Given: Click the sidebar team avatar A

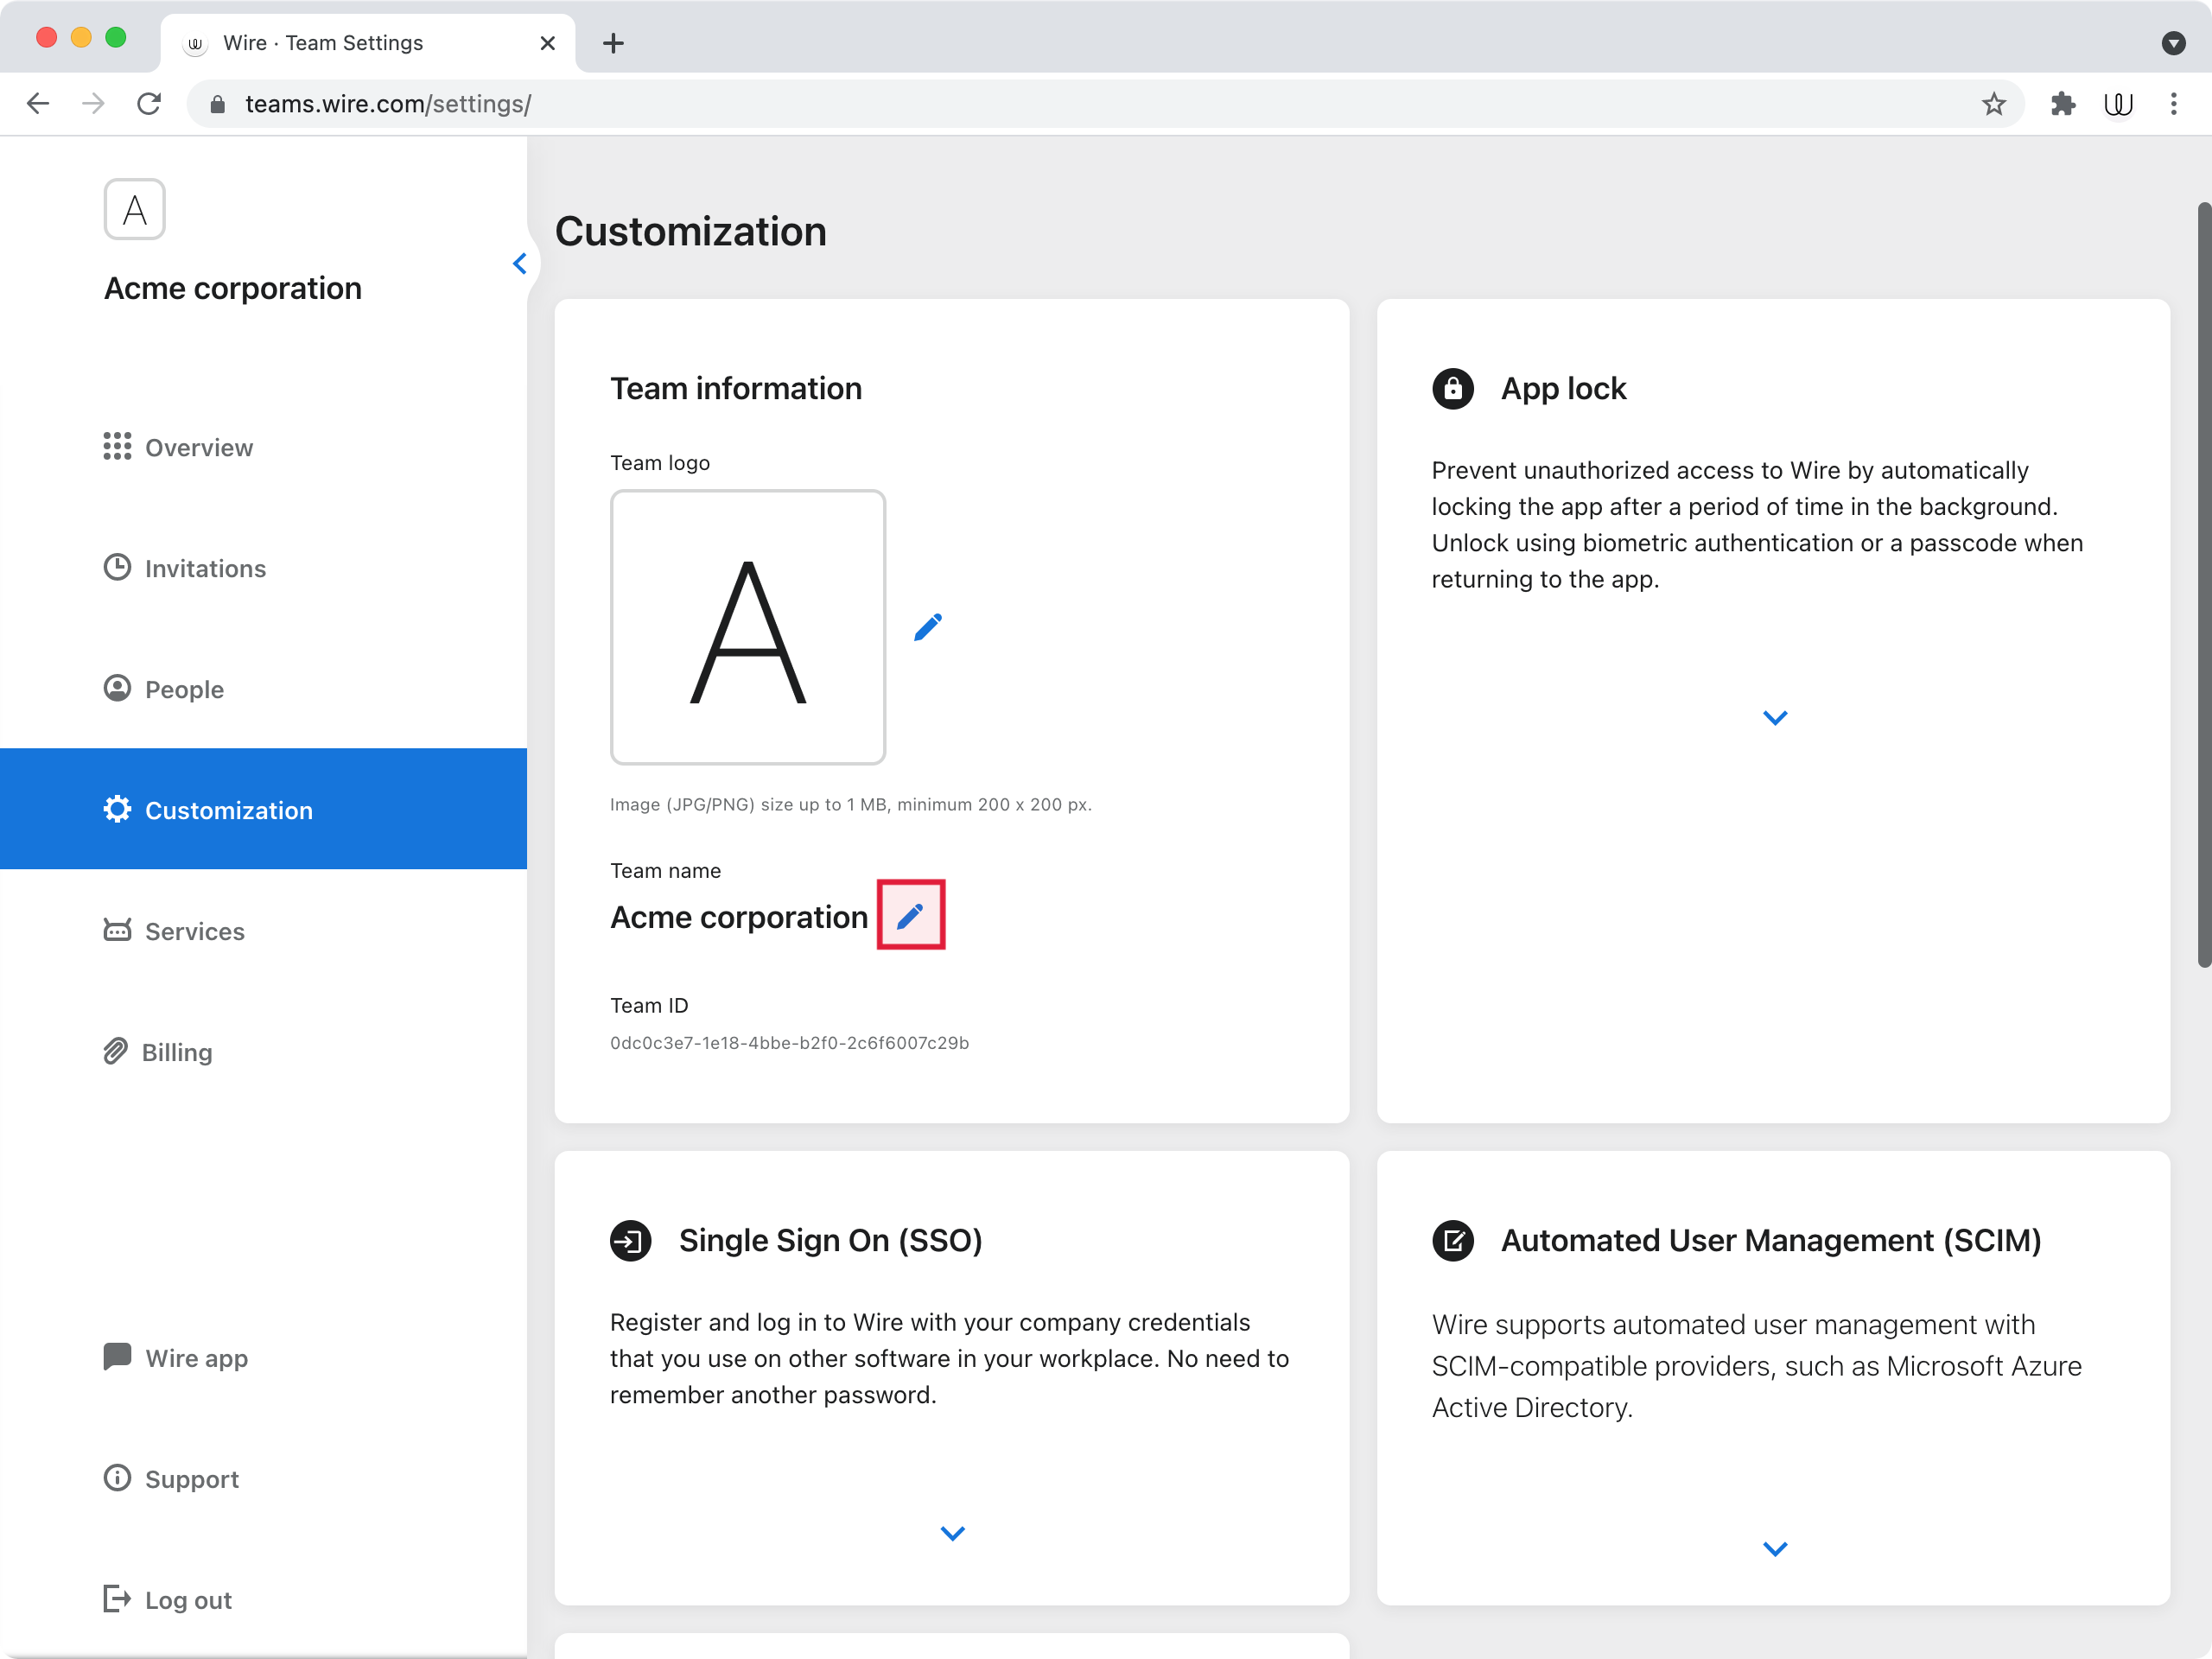Looking at the screenshot, I should 134,210.
